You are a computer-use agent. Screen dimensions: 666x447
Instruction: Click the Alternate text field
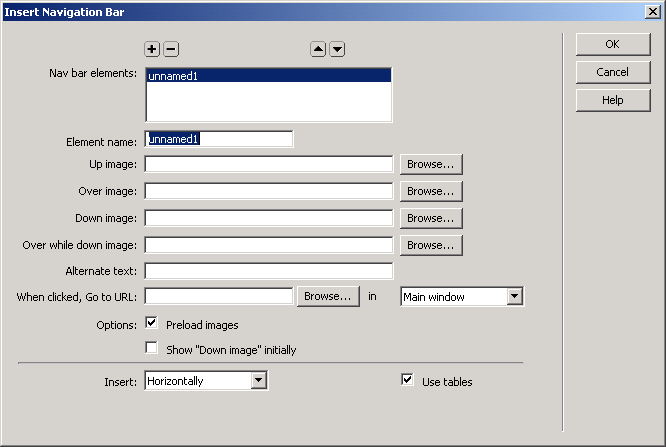[x=269, y=271]
